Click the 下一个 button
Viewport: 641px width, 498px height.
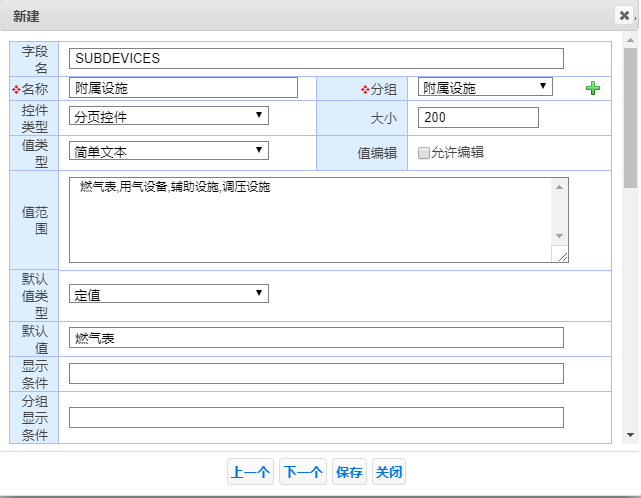pyautogui.click(x=303, y=473)
